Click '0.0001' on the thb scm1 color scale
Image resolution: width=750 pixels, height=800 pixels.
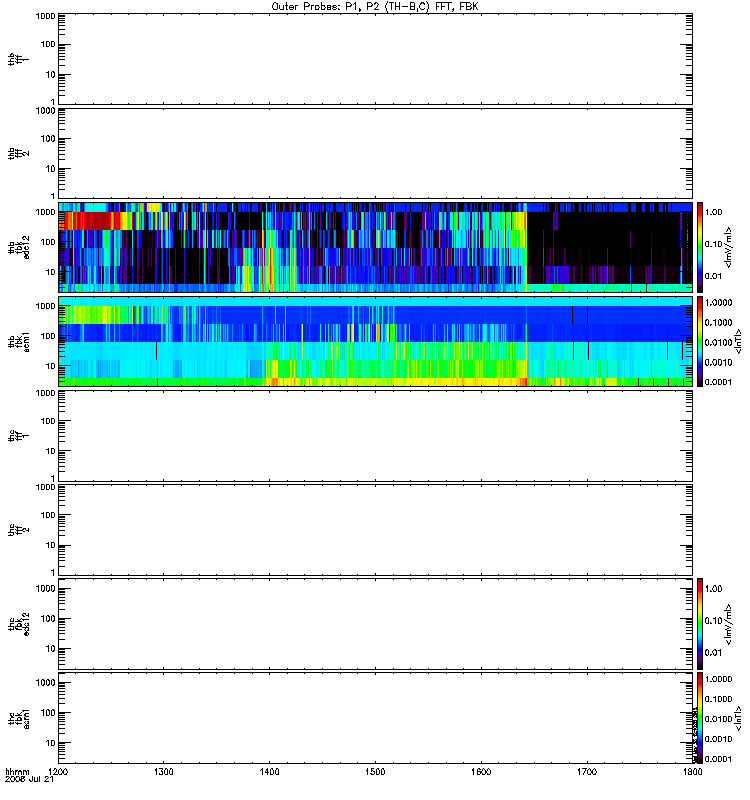pos(718,382)
